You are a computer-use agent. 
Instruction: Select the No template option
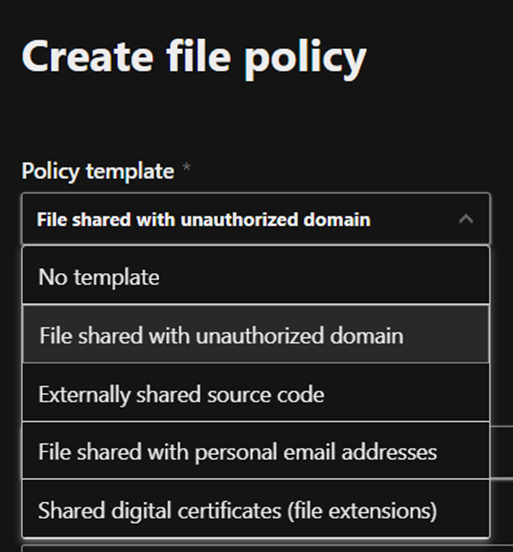pyautogui.click(x=256, y=276)
